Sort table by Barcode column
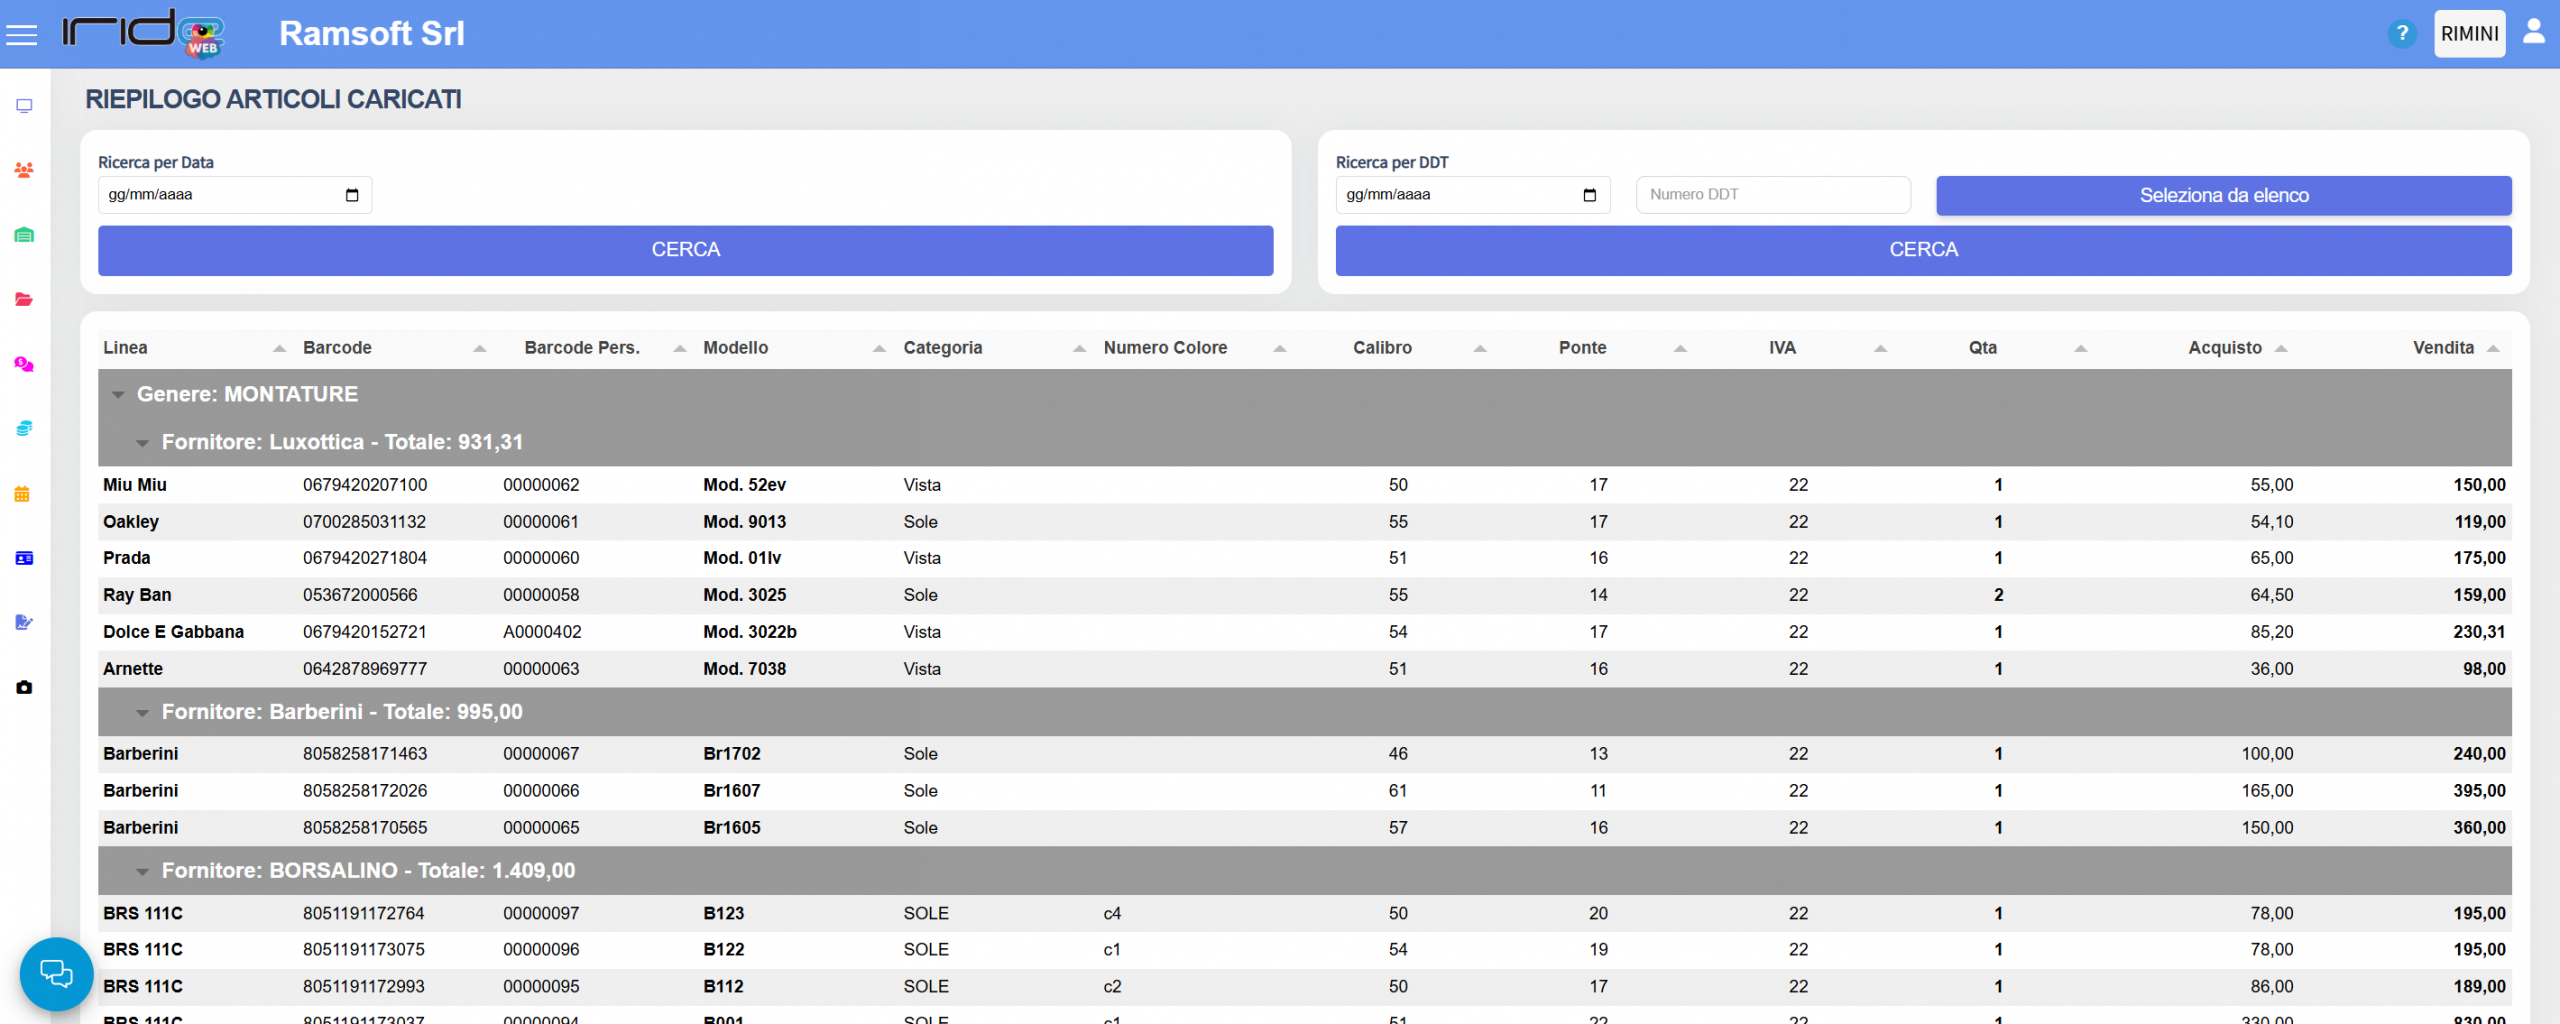Screen dimensions: 2560x1024 (337, 348)
